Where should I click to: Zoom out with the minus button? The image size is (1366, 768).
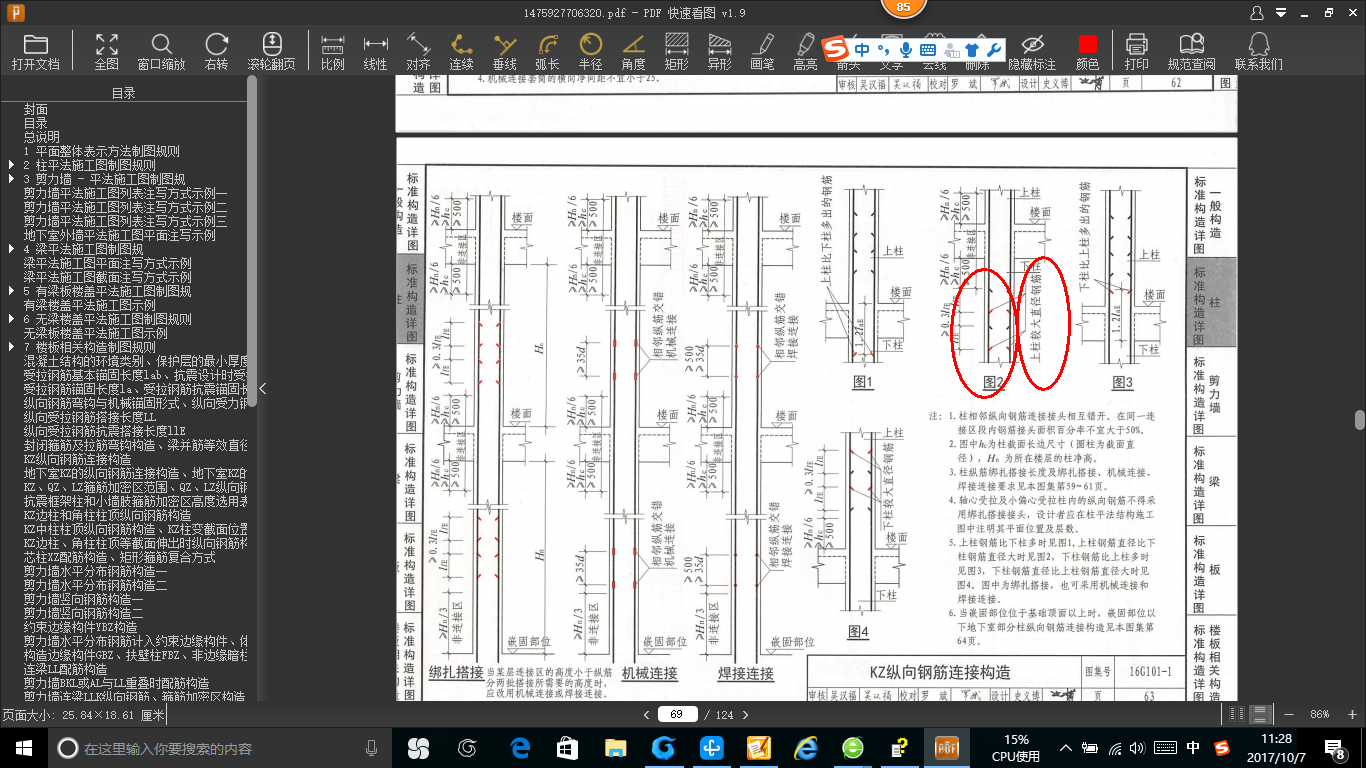1289,714
